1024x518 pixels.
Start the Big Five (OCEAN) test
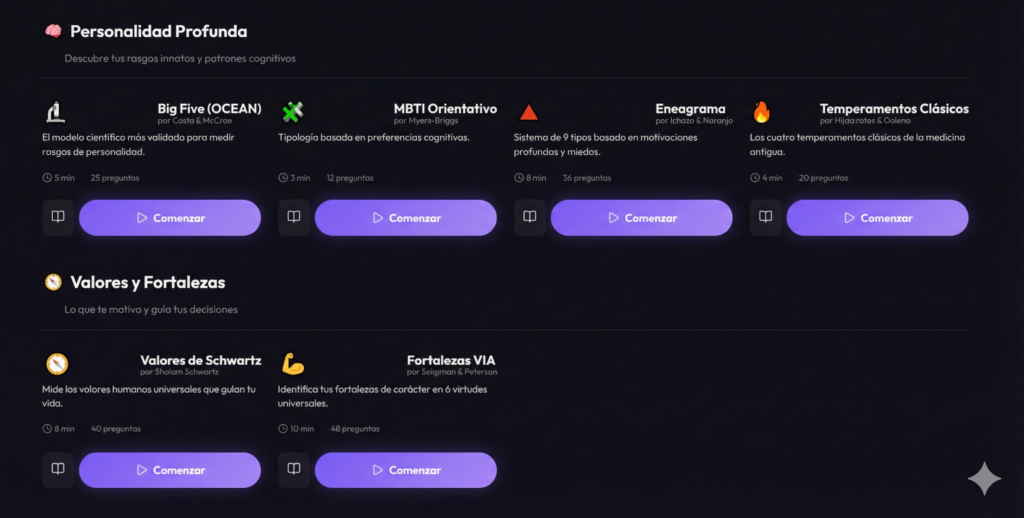(170, 218)
